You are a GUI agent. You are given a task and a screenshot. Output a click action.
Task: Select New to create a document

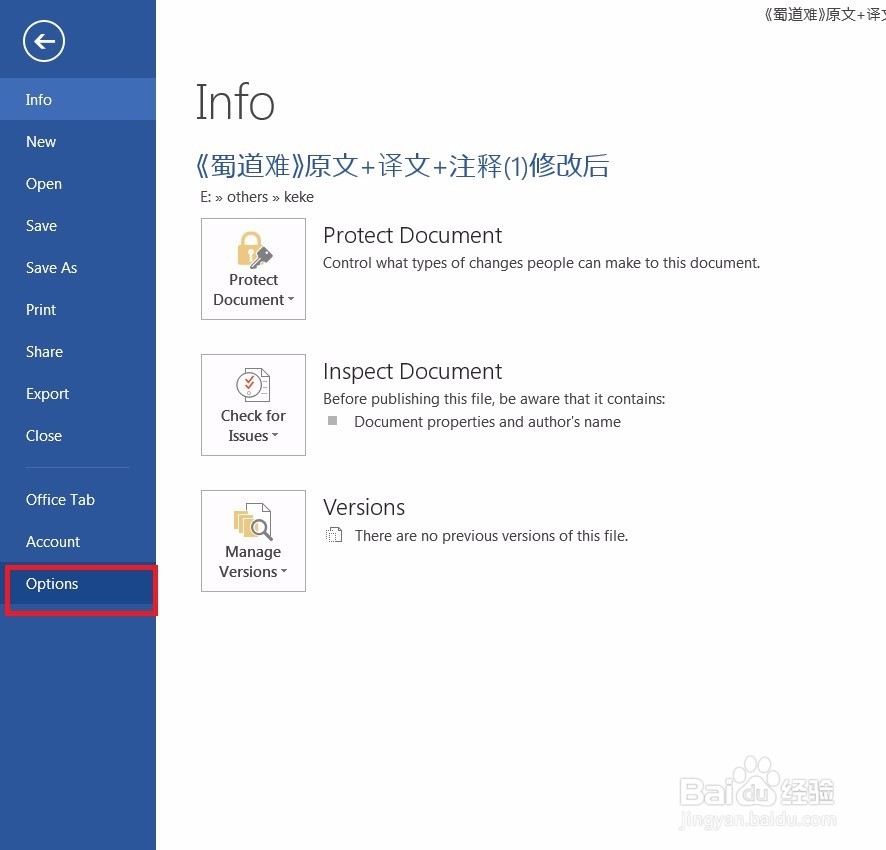40,141
